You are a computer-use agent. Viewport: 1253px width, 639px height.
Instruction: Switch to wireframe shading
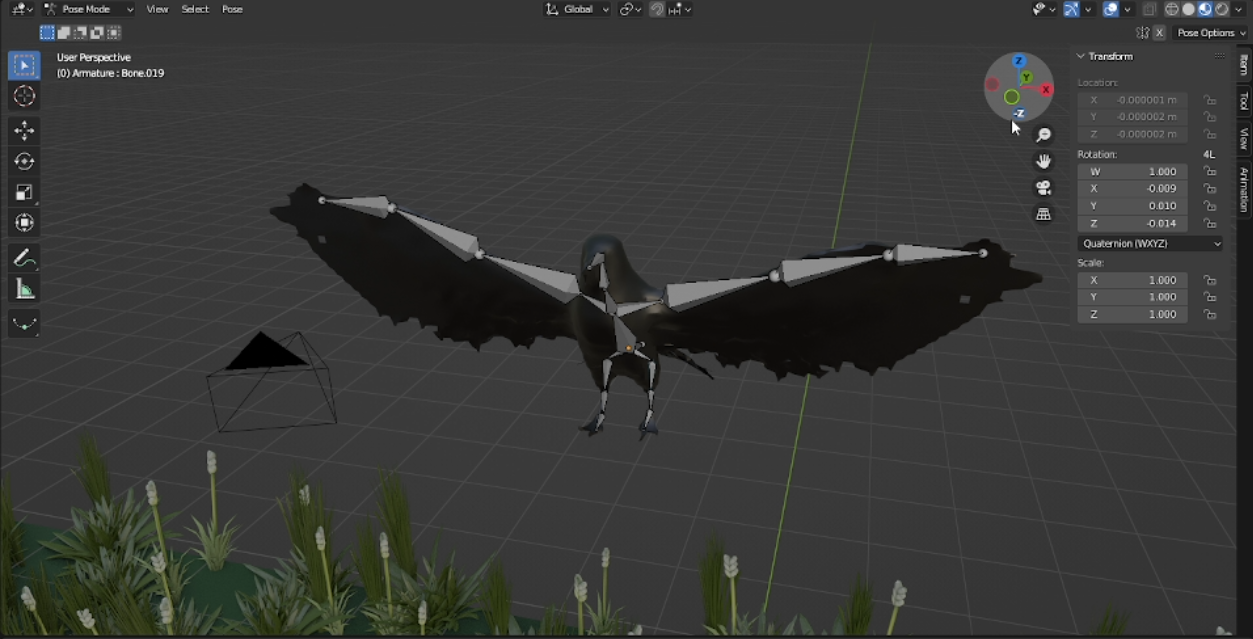[x=1172, y=9]
